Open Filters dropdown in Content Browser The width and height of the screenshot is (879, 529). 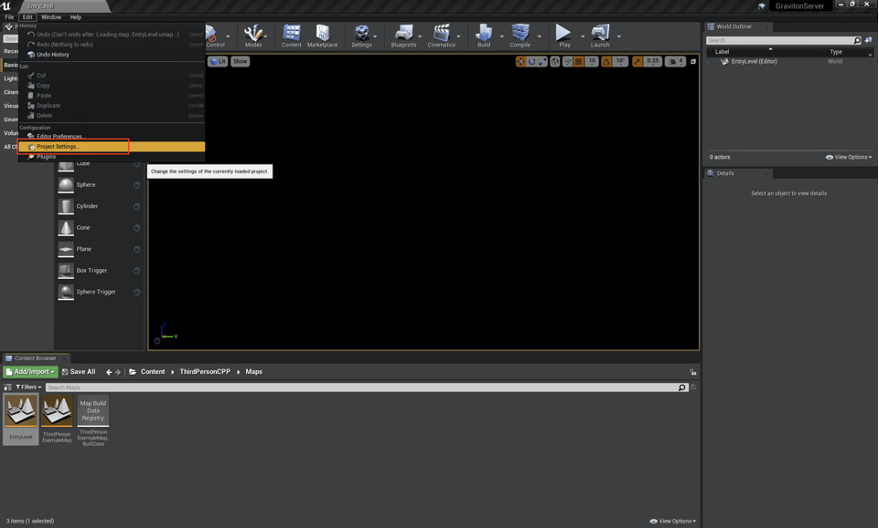pos(28,387)
